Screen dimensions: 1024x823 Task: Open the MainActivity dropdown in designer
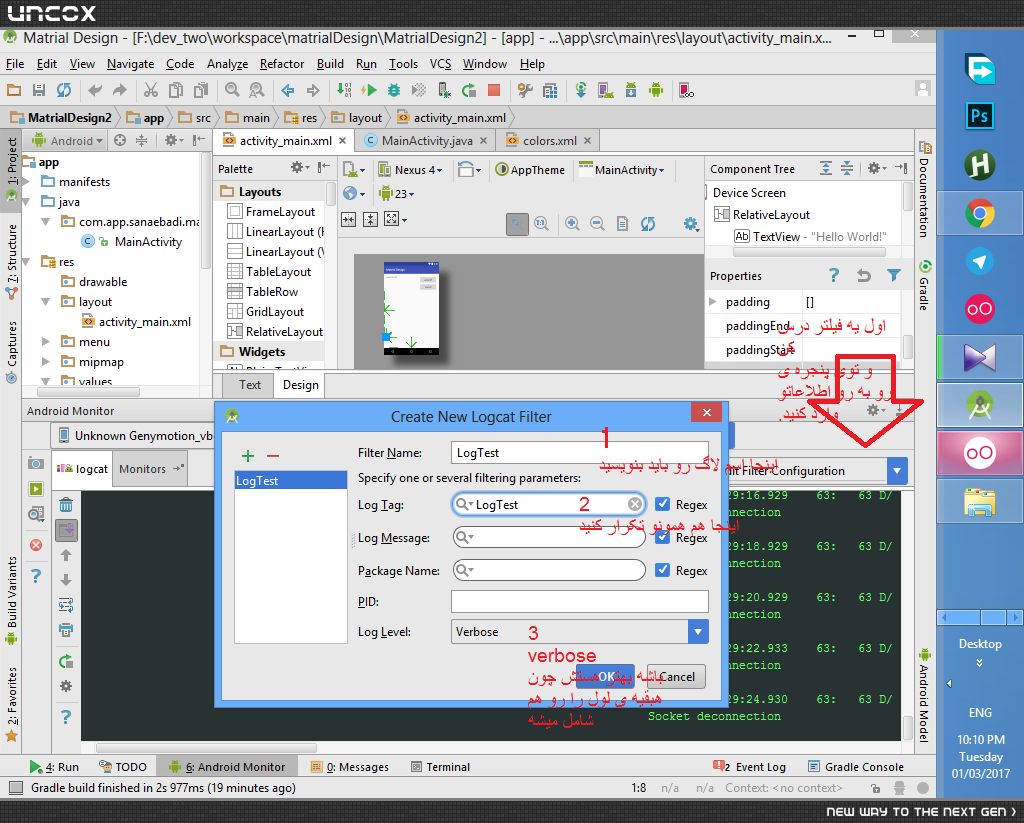(x=622, y=170)
